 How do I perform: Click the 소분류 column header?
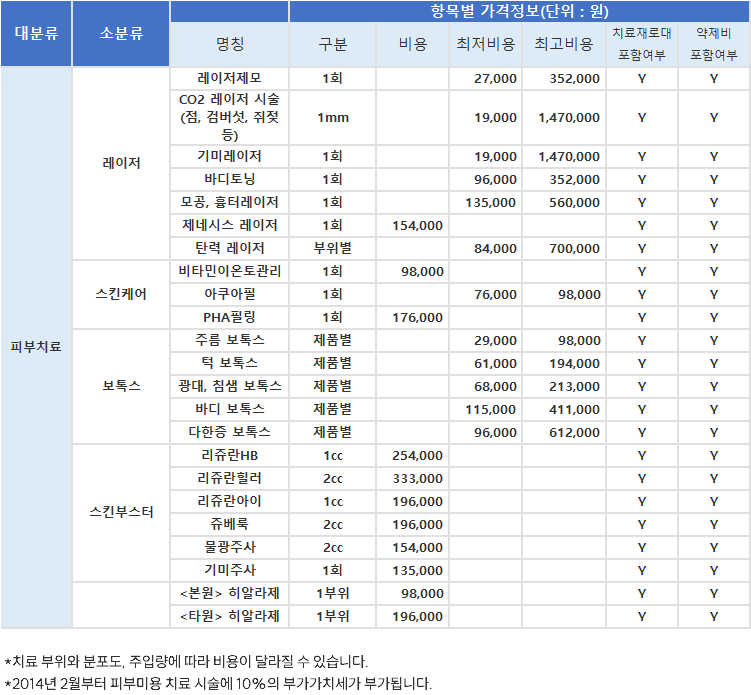click(121, 33)
